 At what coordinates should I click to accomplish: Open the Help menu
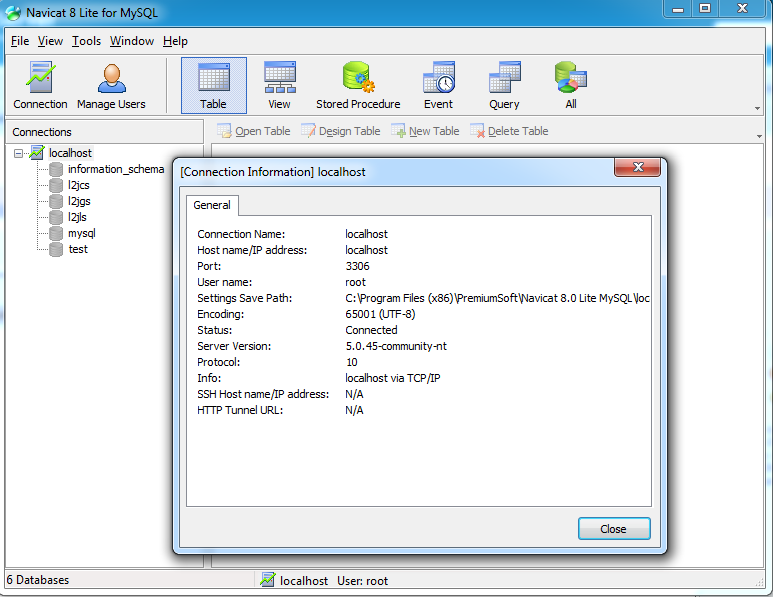click(x=176, y=41)
